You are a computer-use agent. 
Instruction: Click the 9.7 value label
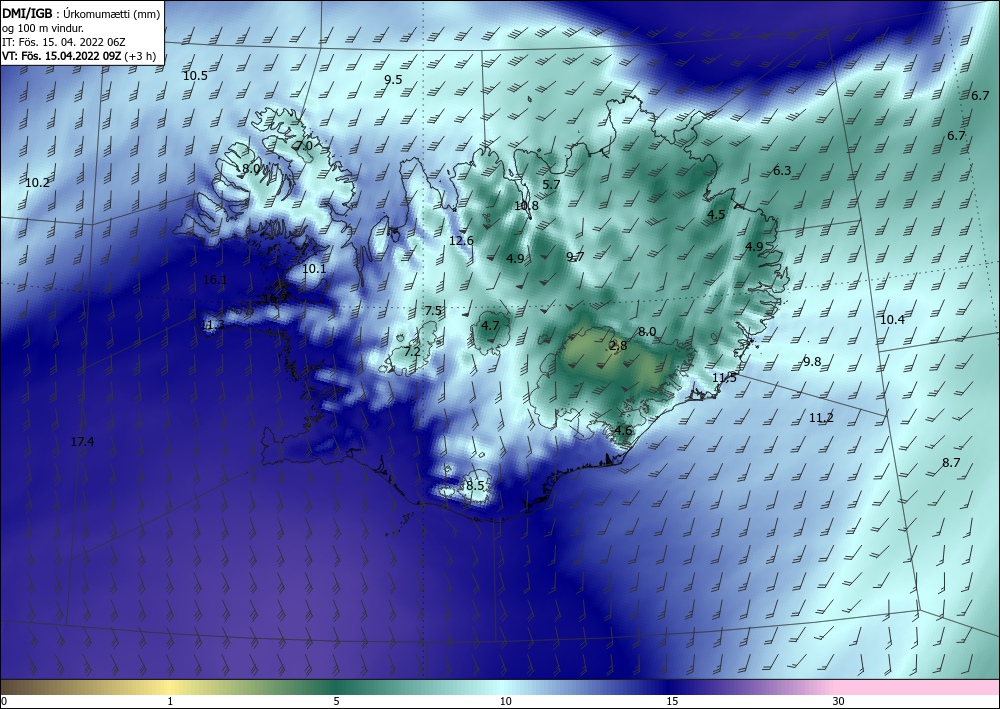click(x=575, y=256)
